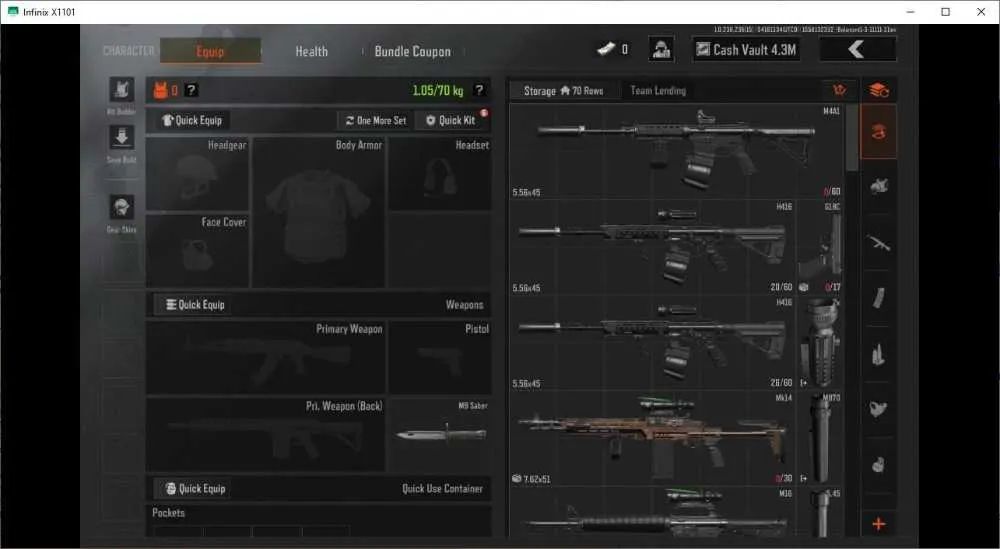The image size is (1000, 549).
Task: Open the Team Lending tab
Action: tap(658, 91)
